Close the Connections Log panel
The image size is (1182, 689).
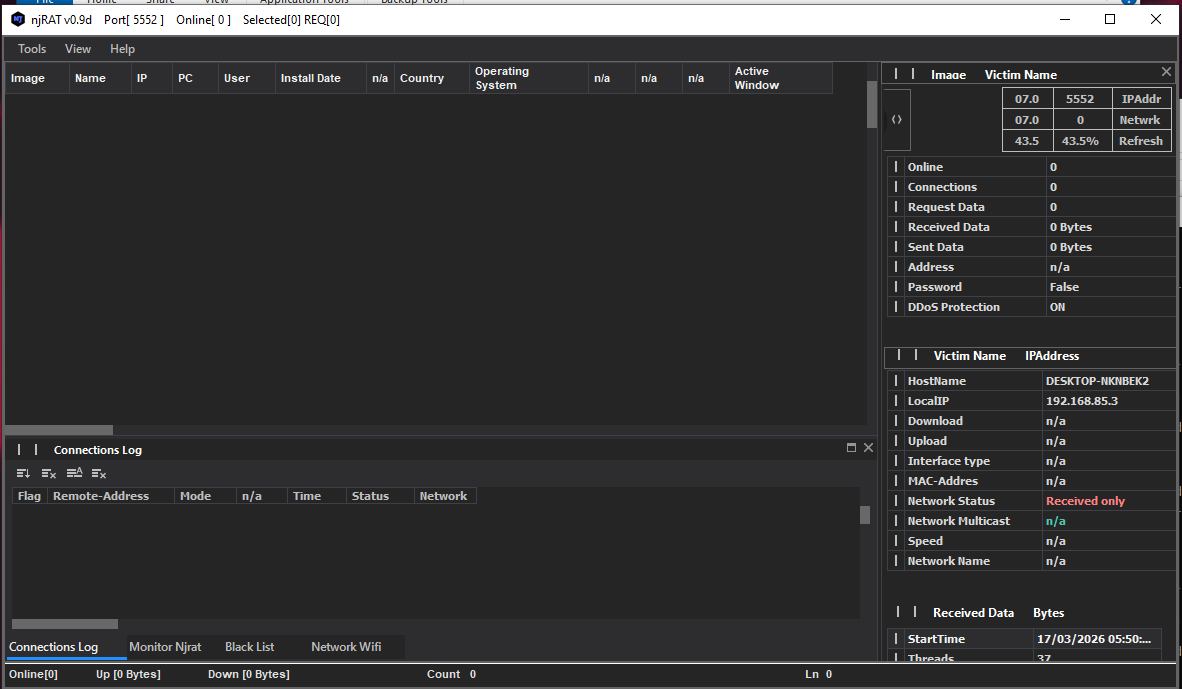point(868,448)
